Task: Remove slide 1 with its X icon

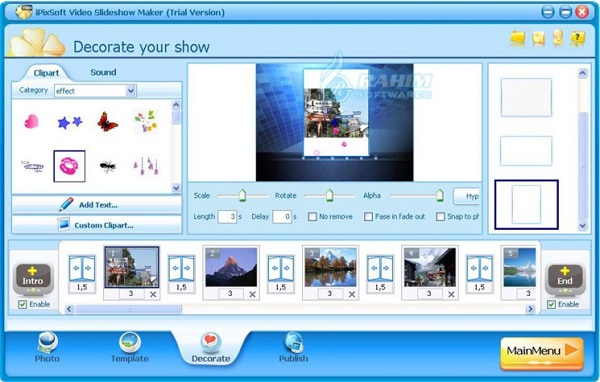Action: (153, 294)
